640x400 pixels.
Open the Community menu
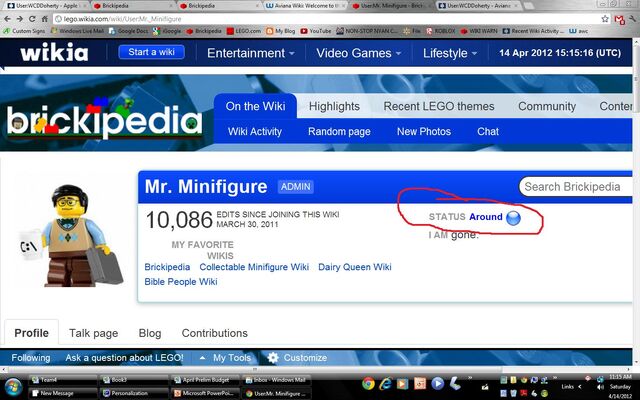click(x=547, y=106)
